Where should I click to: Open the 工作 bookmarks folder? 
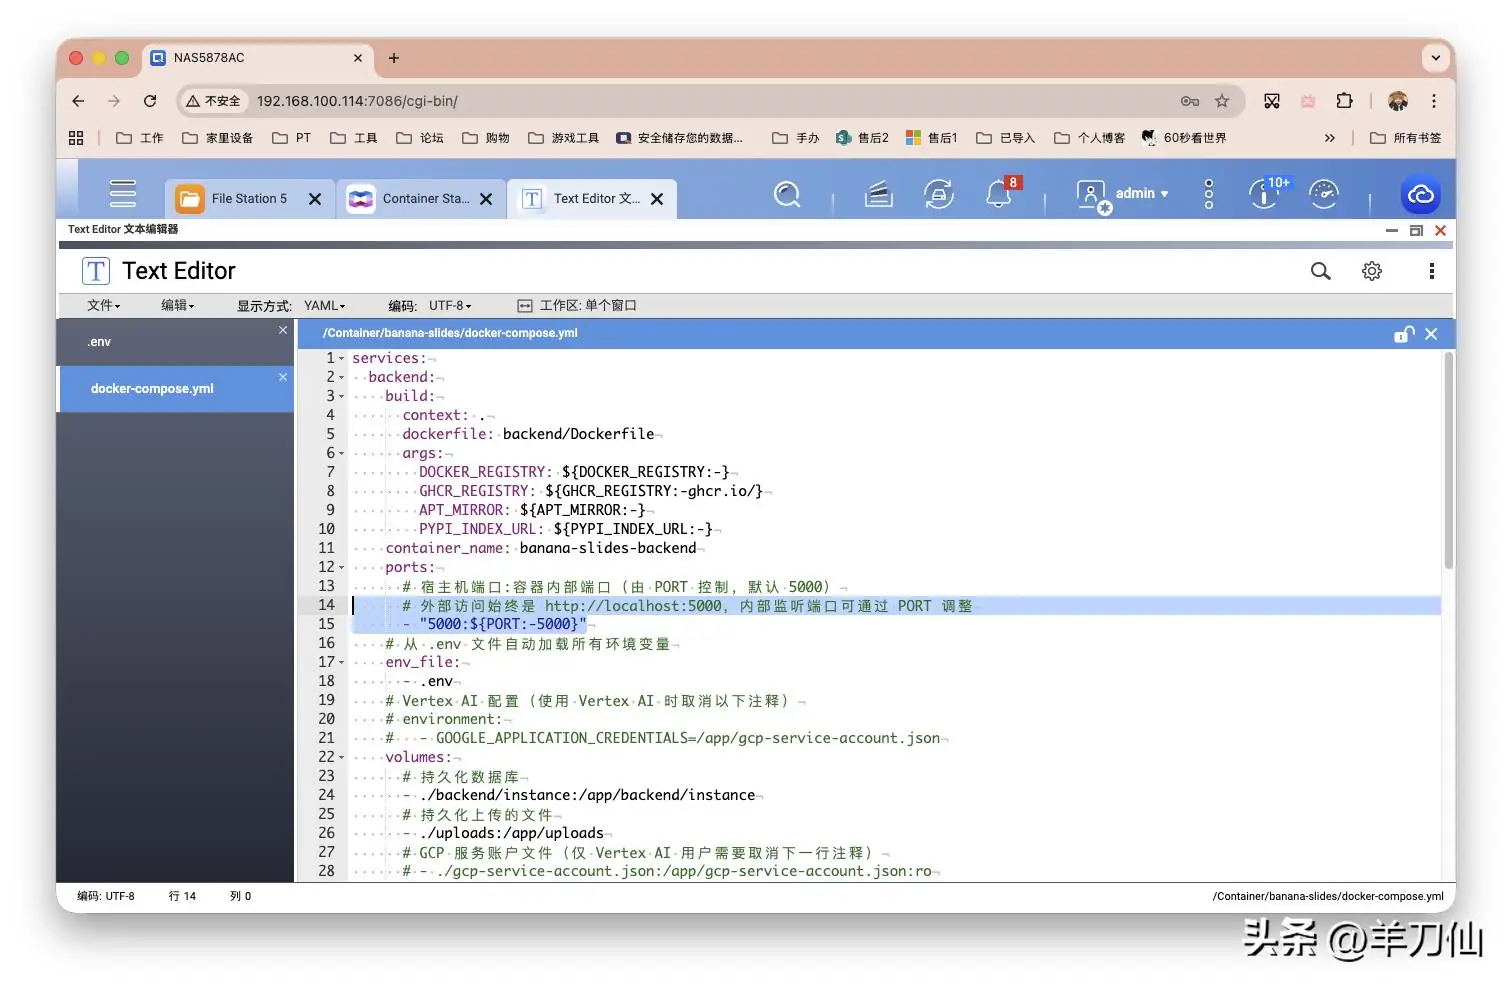coord(140,138)
